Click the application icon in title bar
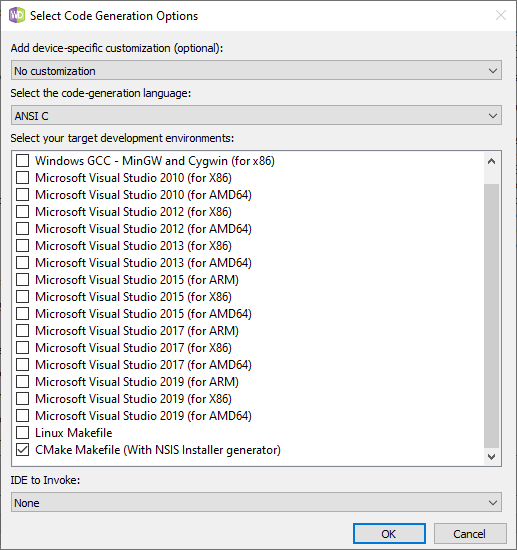517x550 pixels. (x=17, y=15)
